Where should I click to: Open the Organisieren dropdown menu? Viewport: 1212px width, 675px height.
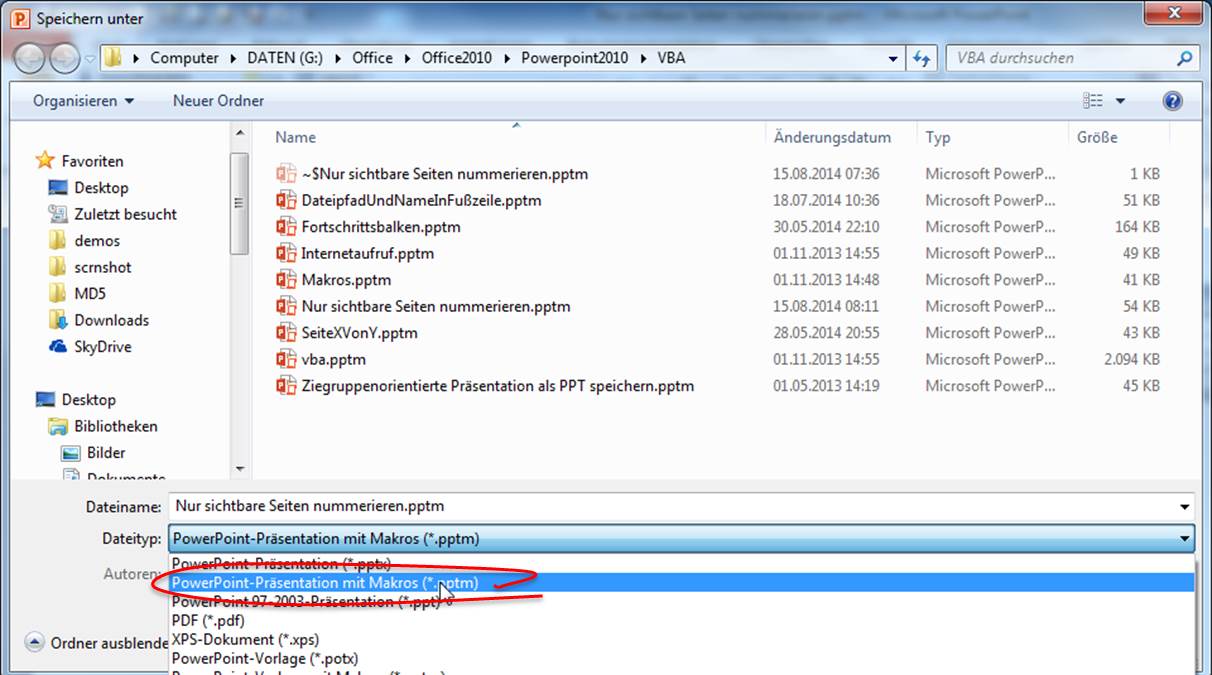pyautogui.click(x=83, y=101)
